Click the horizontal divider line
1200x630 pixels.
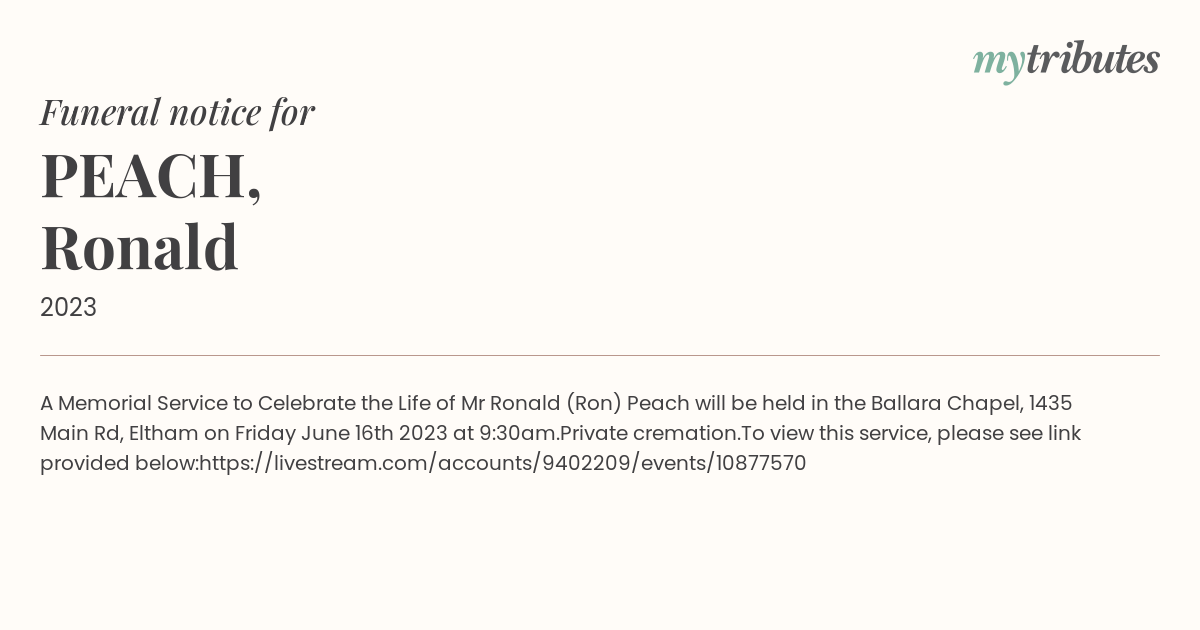click(600, 355)
